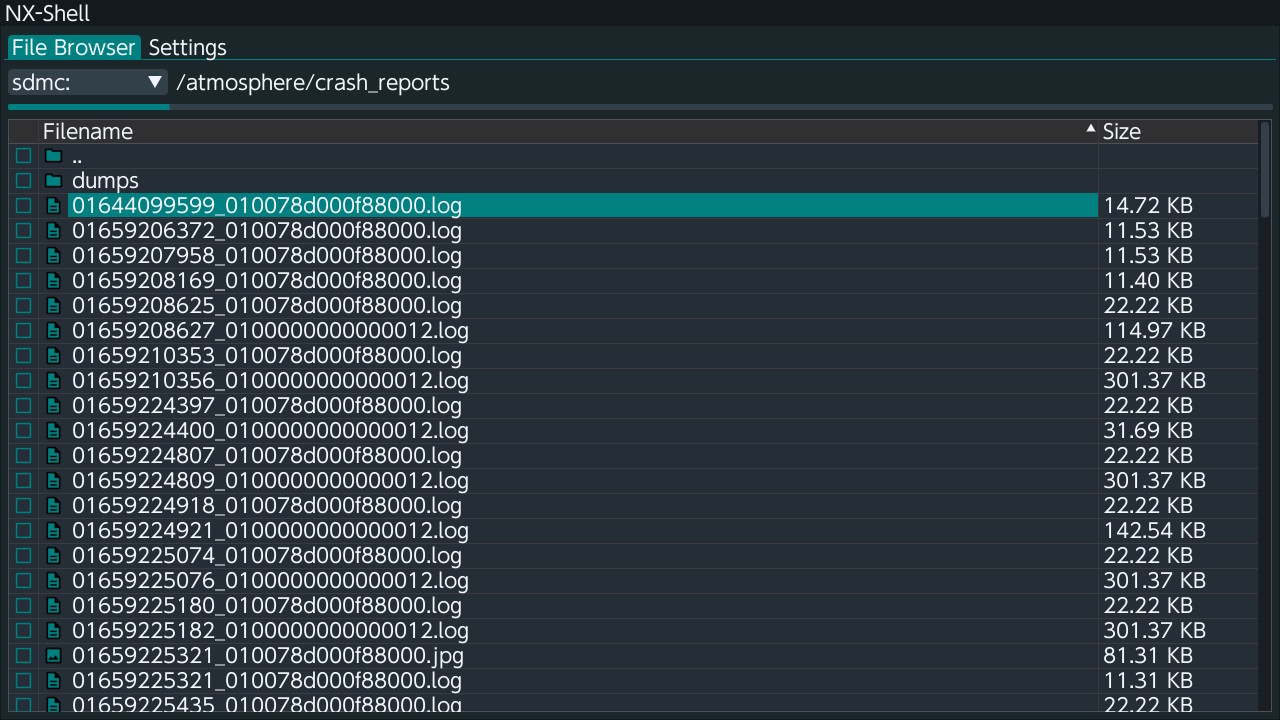Click file icon of 01659224809_0100000000000012.log
The height and width of the screenshot is (720, 1280).
pyautogui.click(x=54, y=481)
